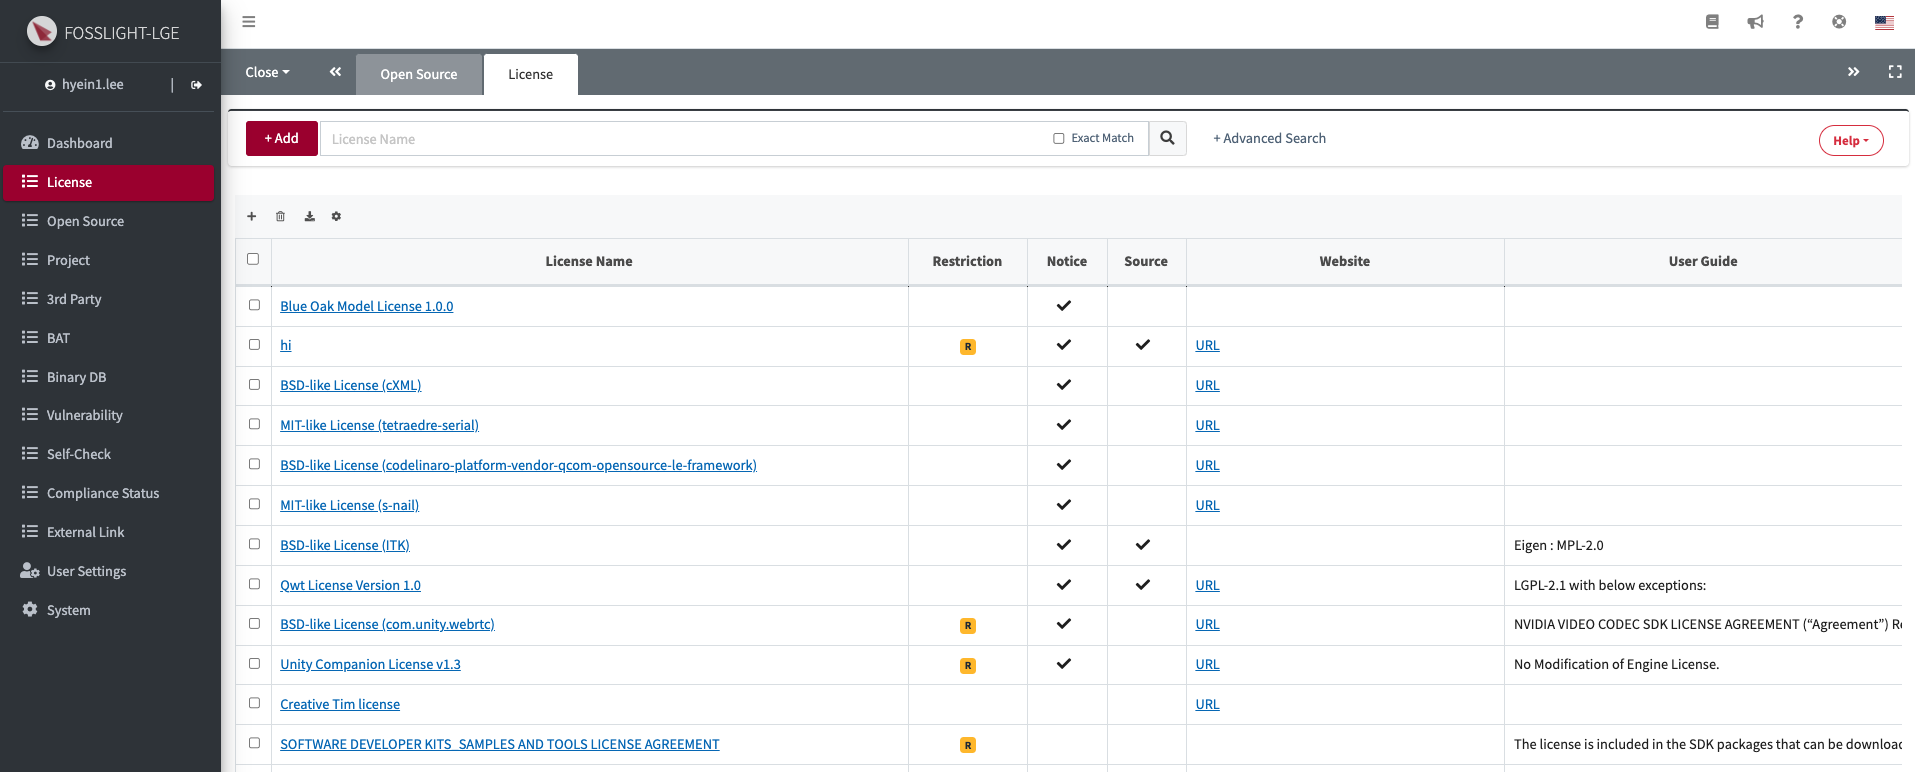The image size is (1915, 772).
Task: Click the question mark help icon
Action: coord(1798,22)
